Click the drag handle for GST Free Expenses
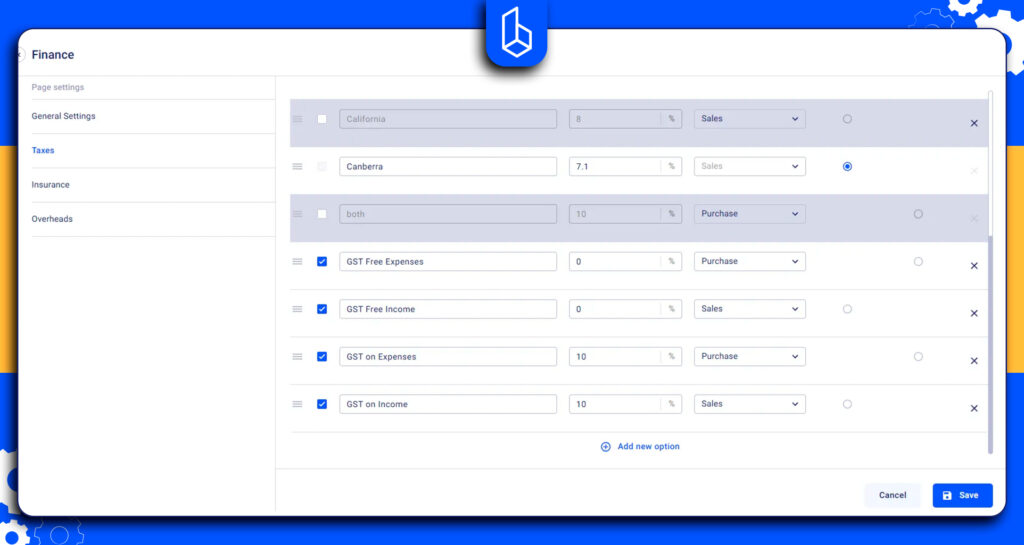Viewport: 1024px width, 545px height. coord(297,262)
